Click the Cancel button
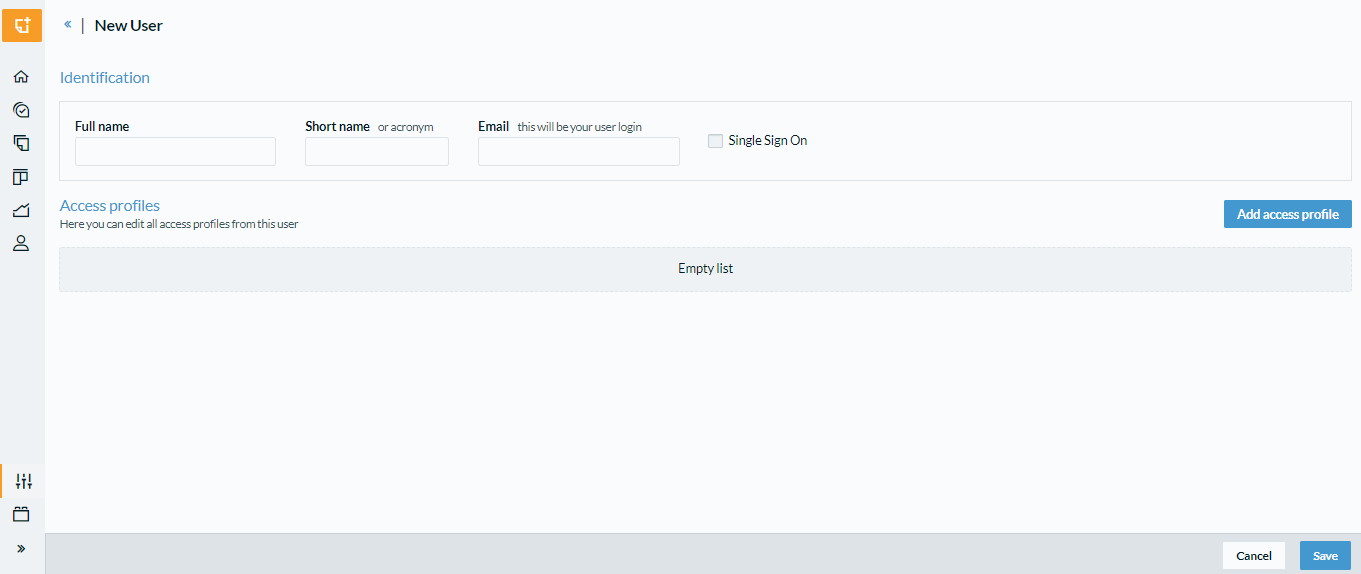 (1254, 556)
